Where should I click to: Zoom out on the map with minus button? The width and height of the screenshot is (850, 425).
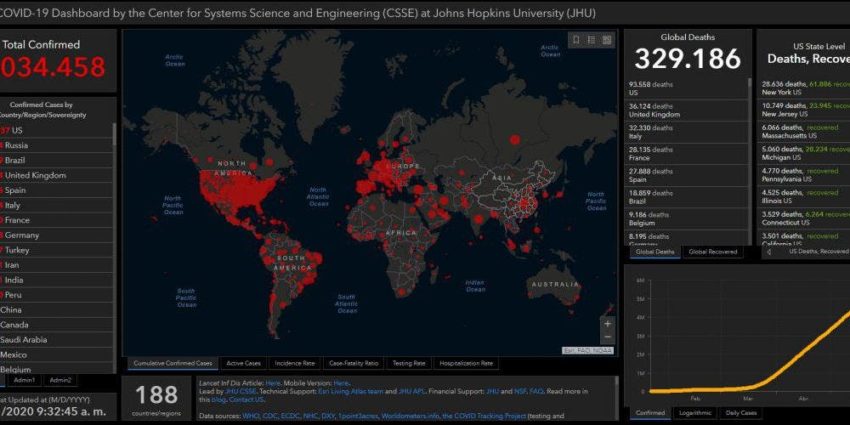[607, 339]
